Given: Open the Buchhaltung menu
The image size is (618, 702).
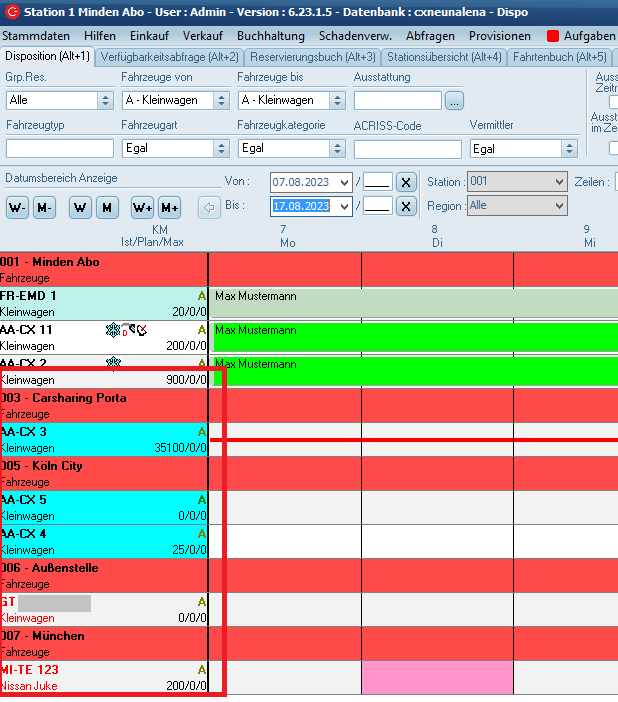Looking at the screenshot, I should (270, 35).
